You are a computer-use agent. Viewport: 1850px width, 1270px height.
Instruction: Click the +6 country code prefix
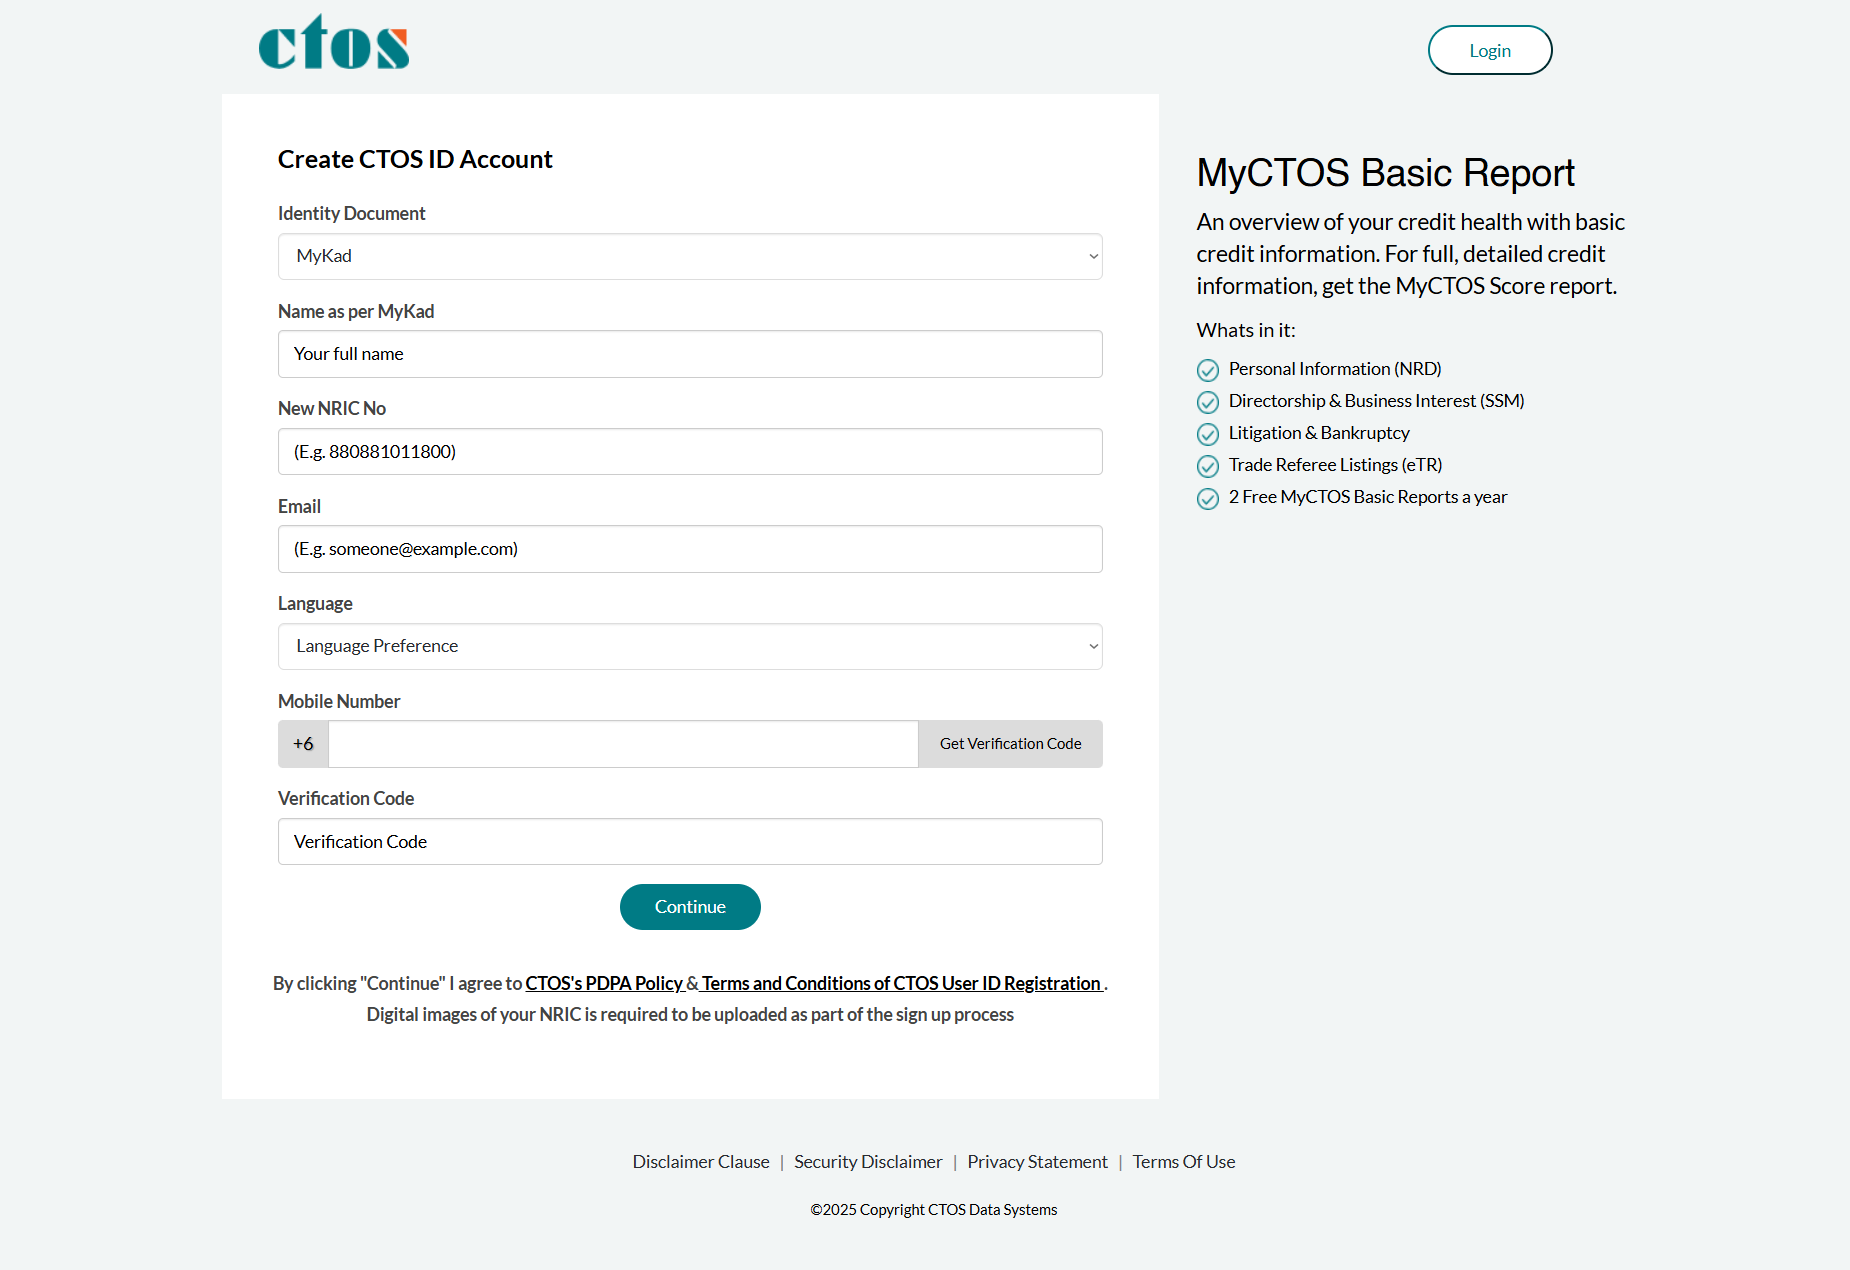pyautogui.click(x=303, y=744)
